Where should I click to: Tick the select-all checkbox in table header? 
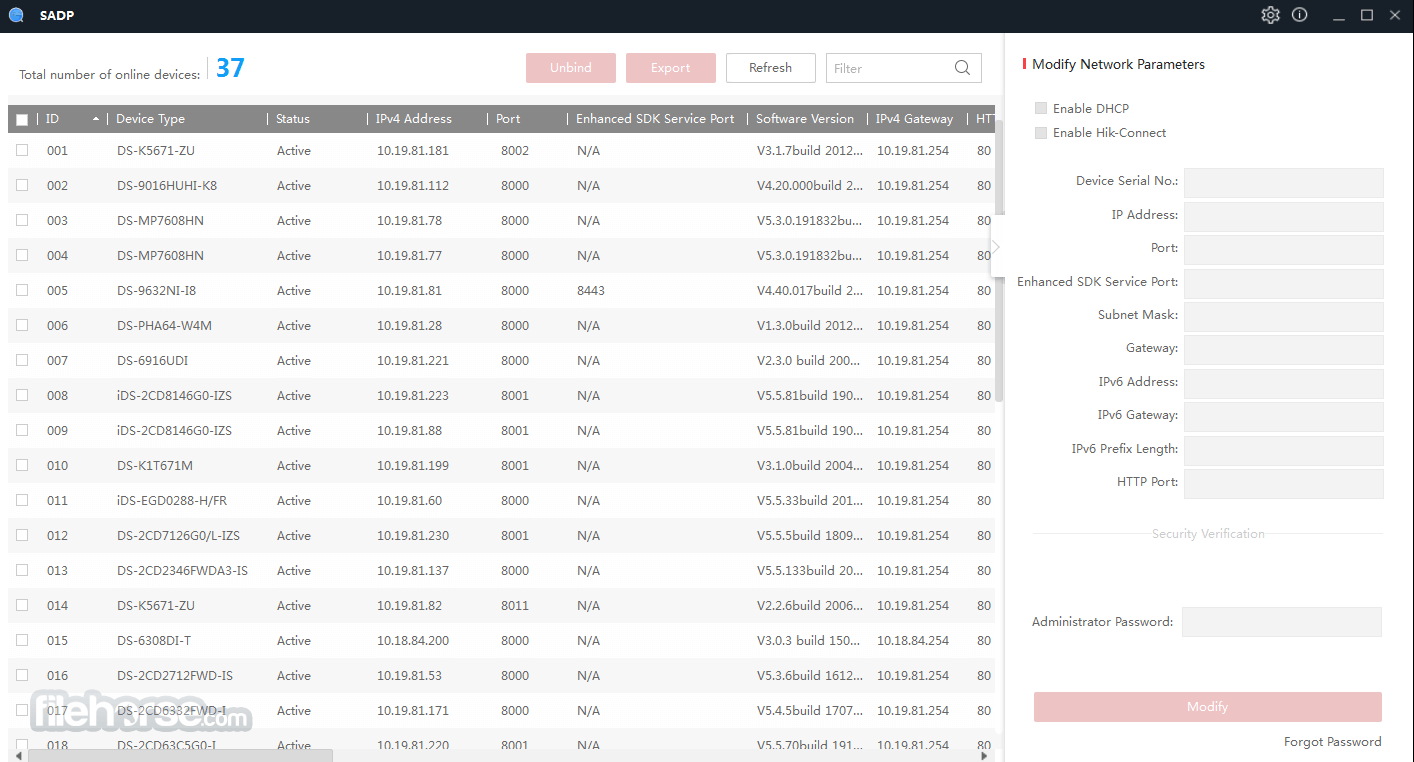click(x=22, y=120)
